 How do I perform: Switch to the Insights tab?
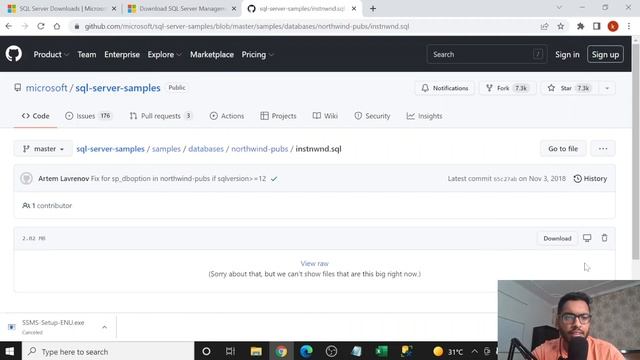coord(424,116)
